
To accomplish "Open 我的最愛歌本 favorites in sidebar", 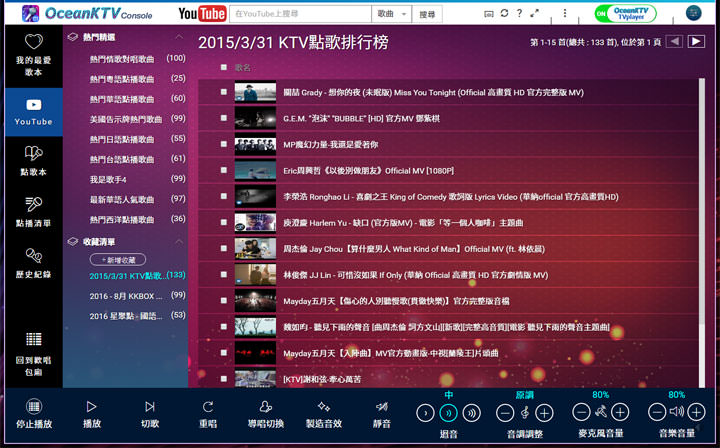I will 33,55.
